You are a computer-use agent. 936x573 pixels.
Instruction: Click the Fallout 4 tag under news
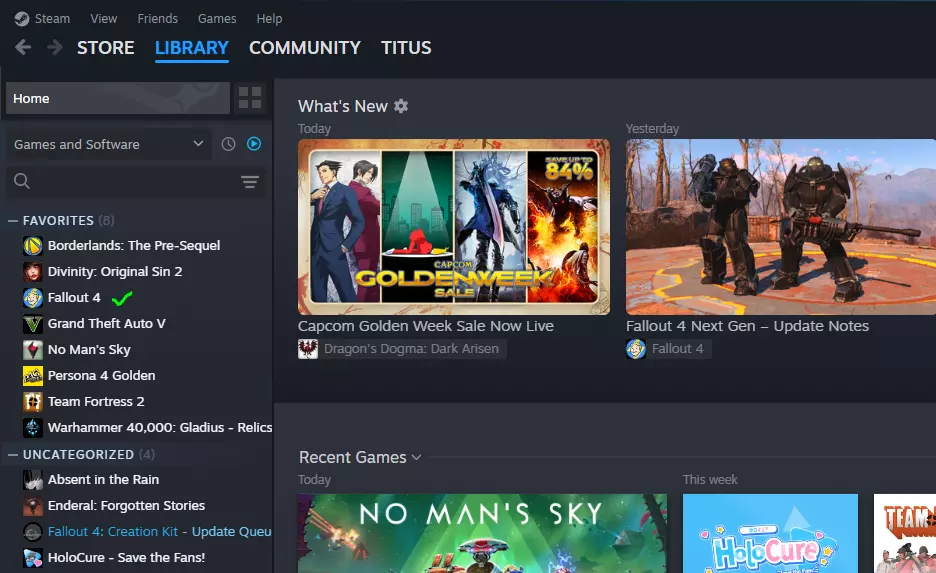click(x=678, y=349)
